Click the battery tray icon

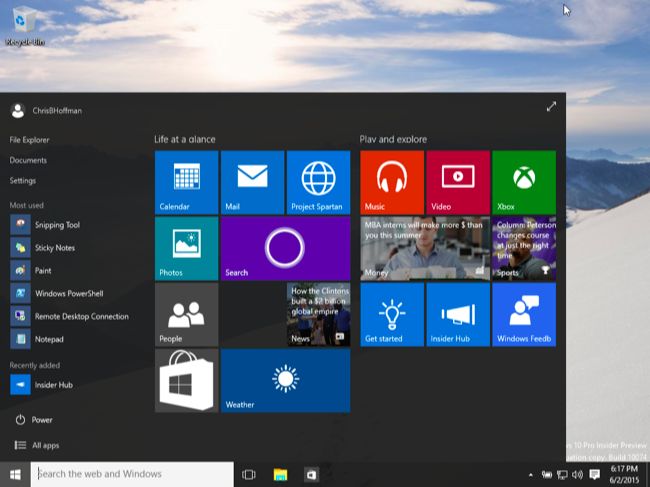point(547,475)
